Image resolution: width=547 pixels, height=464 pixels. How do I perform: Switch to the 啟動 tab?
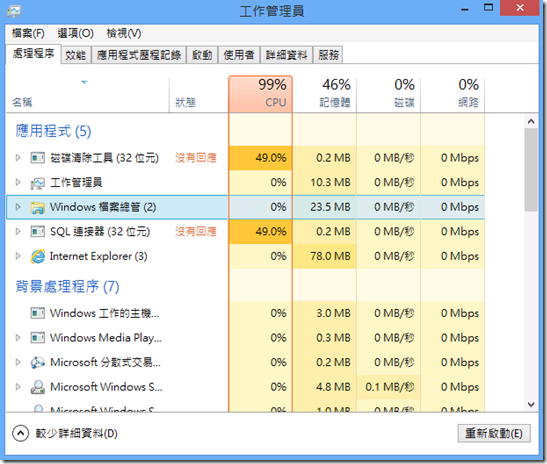click(x=202, y=55)
